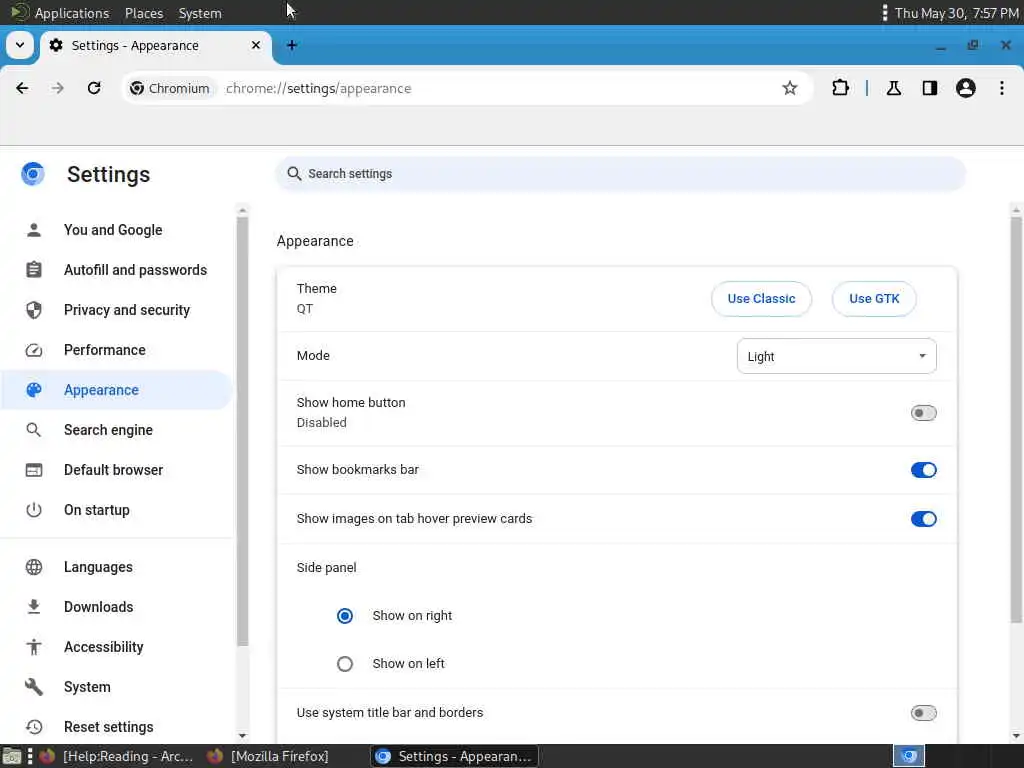Click the sidebar scroll down arrow

[x=242, y=736]
